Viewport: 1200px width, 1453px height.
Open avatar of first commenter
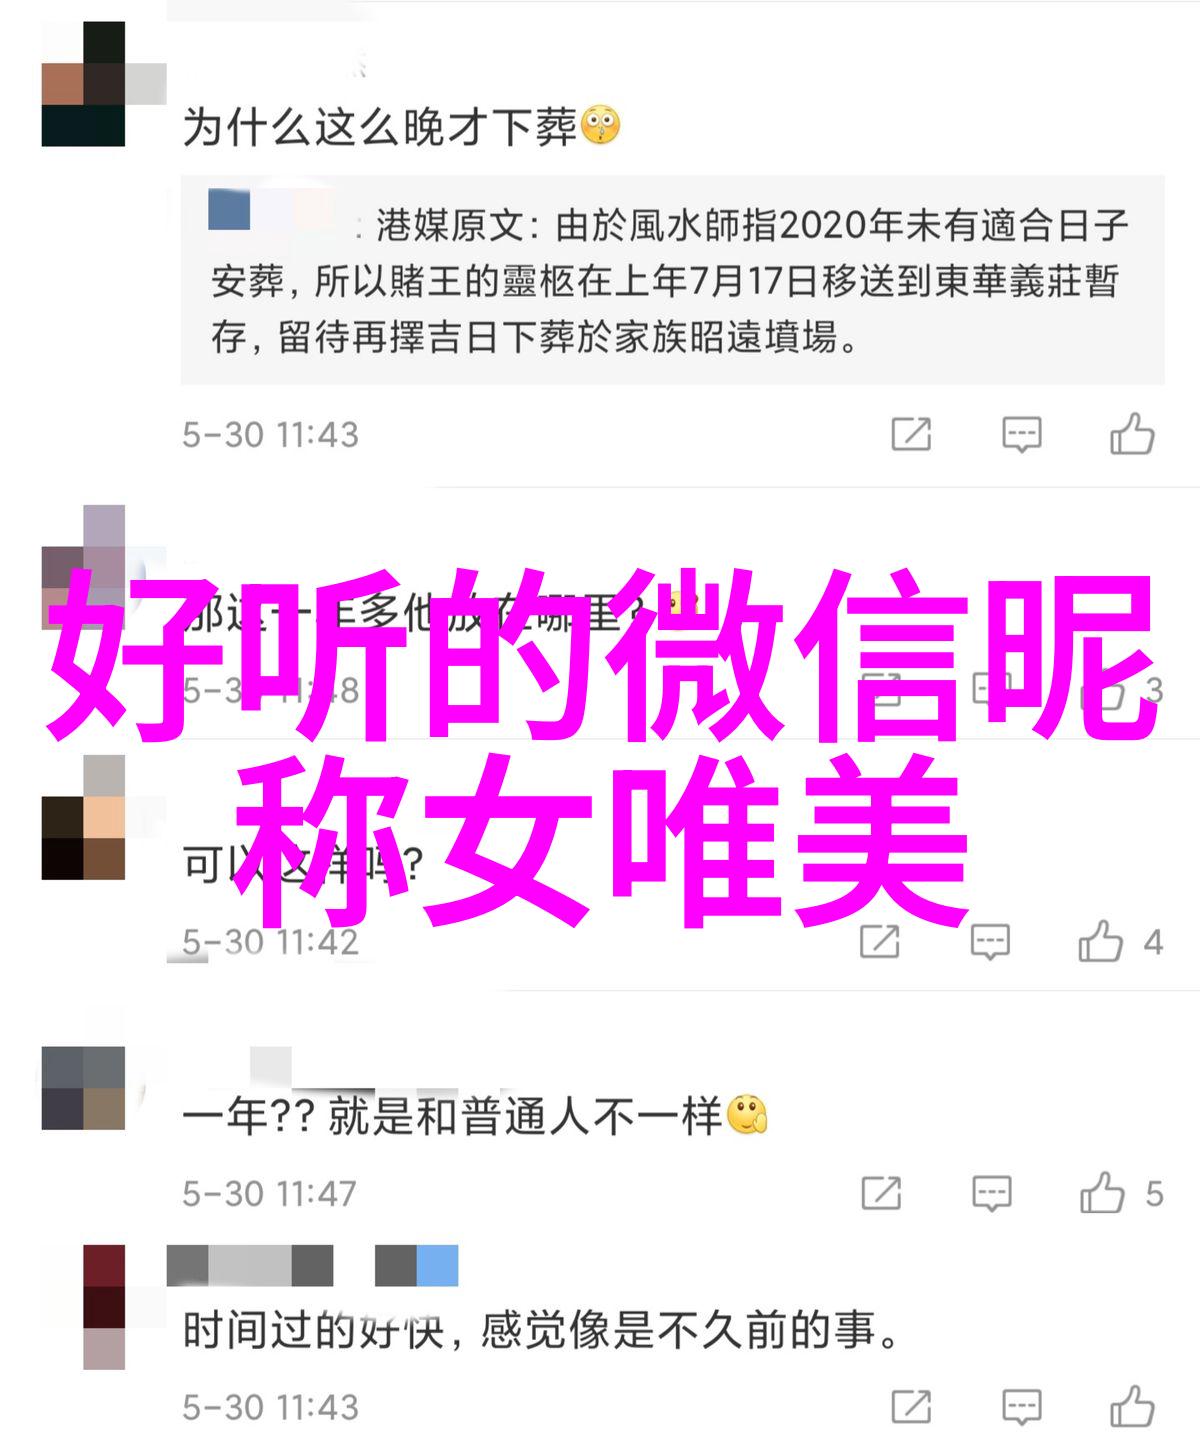pos(83,84)
